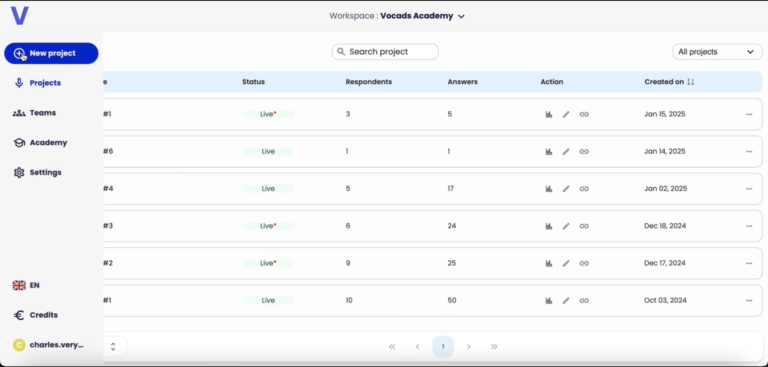The height and width of the screenshot is (367, 768).
Task: Copy link of the Dec 17, 2024 project
Action: pyautogui.click(x=584, y=263)
